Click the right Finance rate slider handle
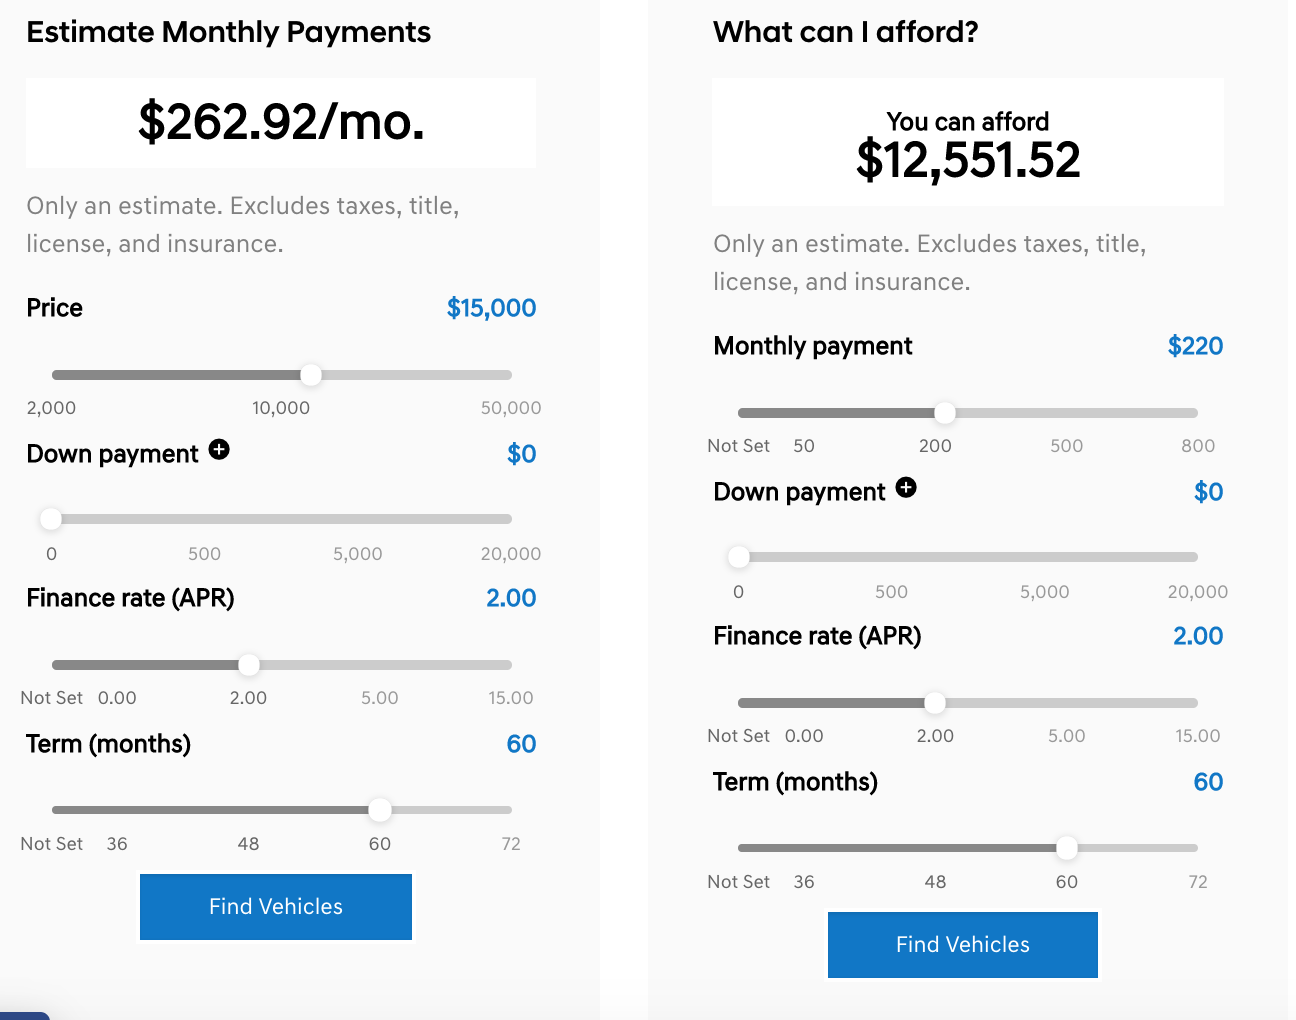The width and height of the screenshot is (1296, 1020). pyautogui.click(x=935, y=703)
